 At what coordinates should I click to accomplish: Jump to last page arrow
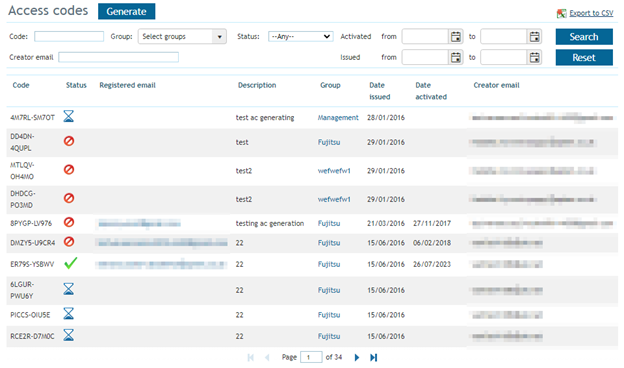(373, 357)
